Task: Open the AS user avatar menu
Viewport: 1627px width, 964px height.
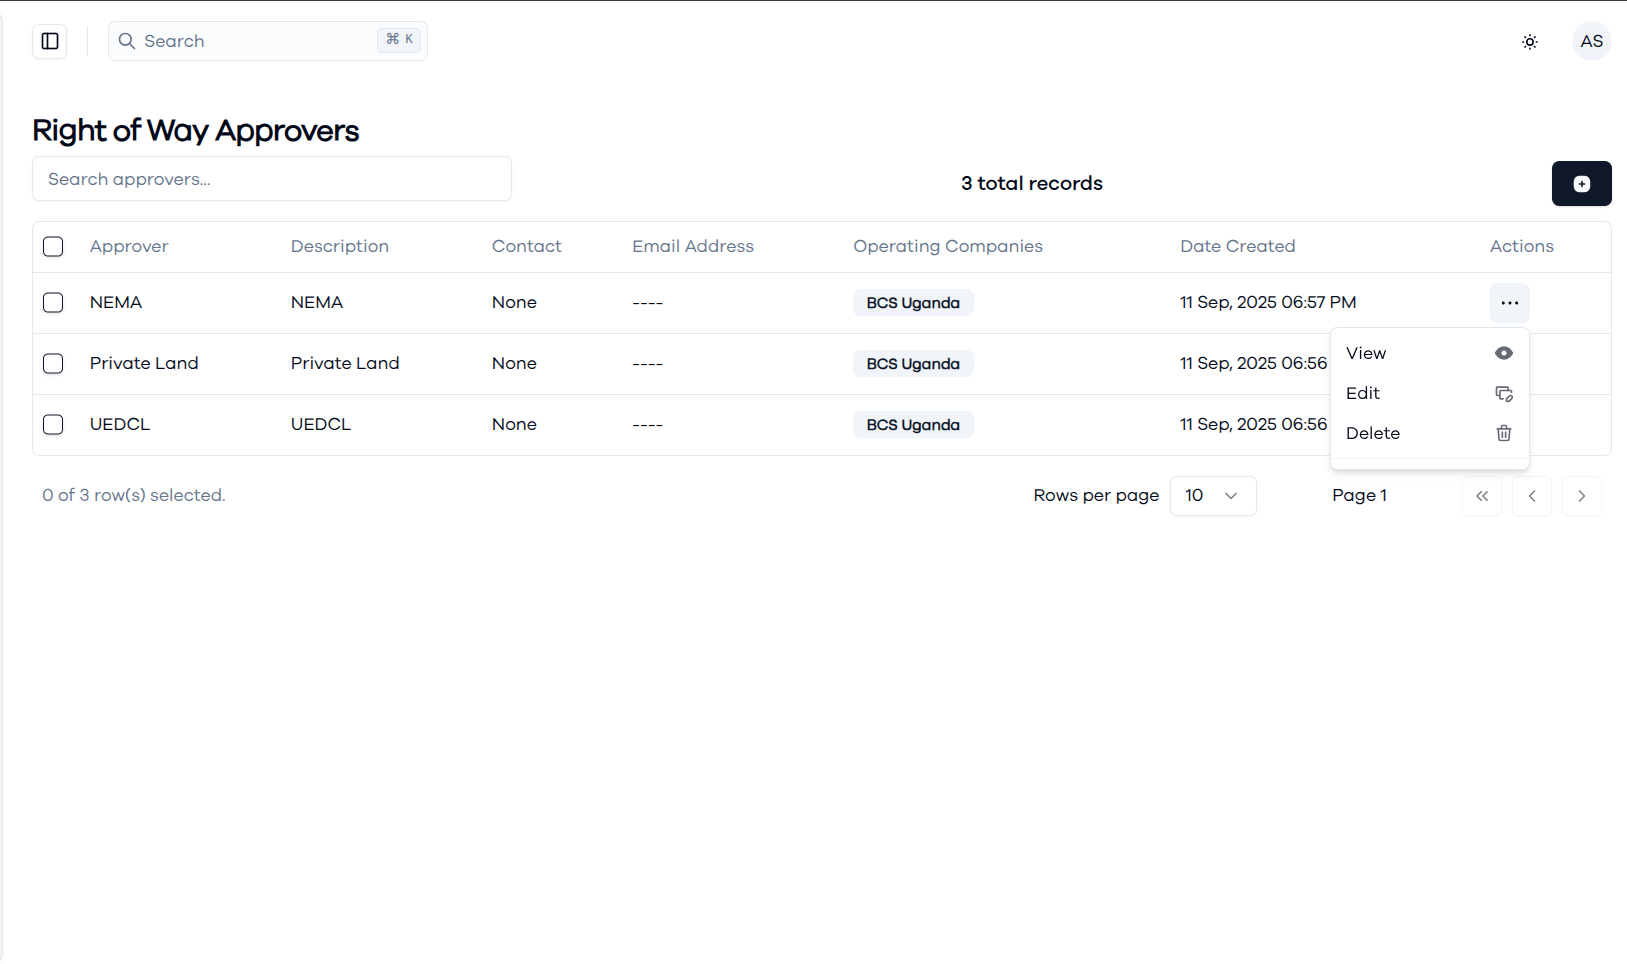Action: tap(1592, 41)
